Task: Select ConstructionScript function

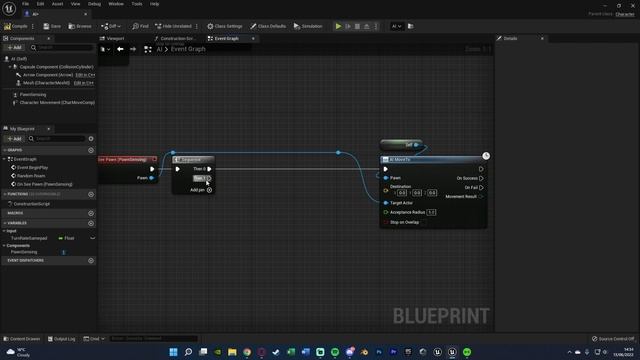Action: pyautogui.click(x=31, y=204)
